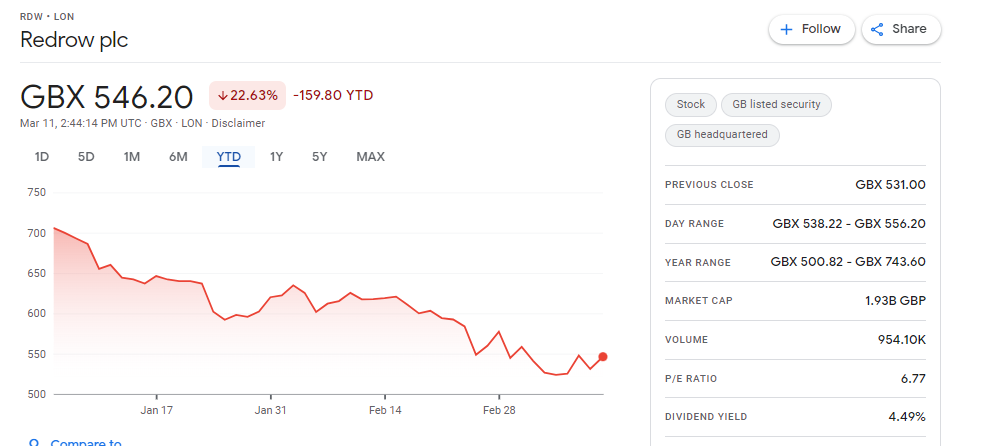Select the GBX 531.00 value
Screen dimensions: 986x446
point(890,185)
